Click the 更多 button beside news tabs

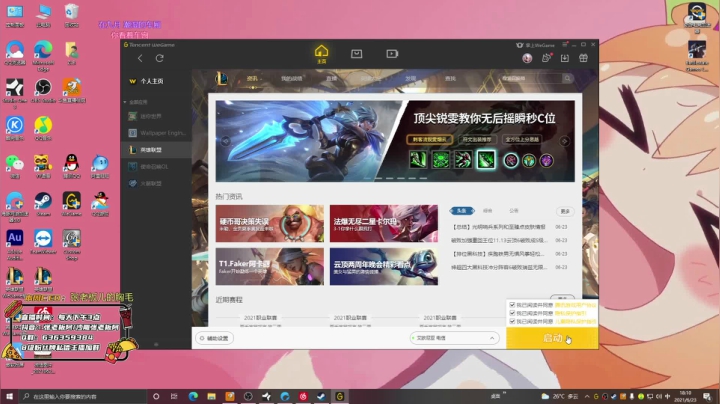565,211
